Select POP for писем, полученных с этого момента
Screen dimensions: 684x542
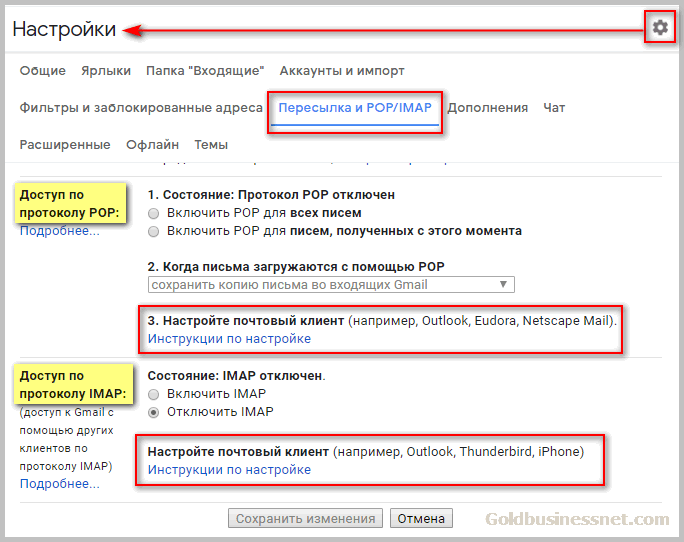coord(154,231)
